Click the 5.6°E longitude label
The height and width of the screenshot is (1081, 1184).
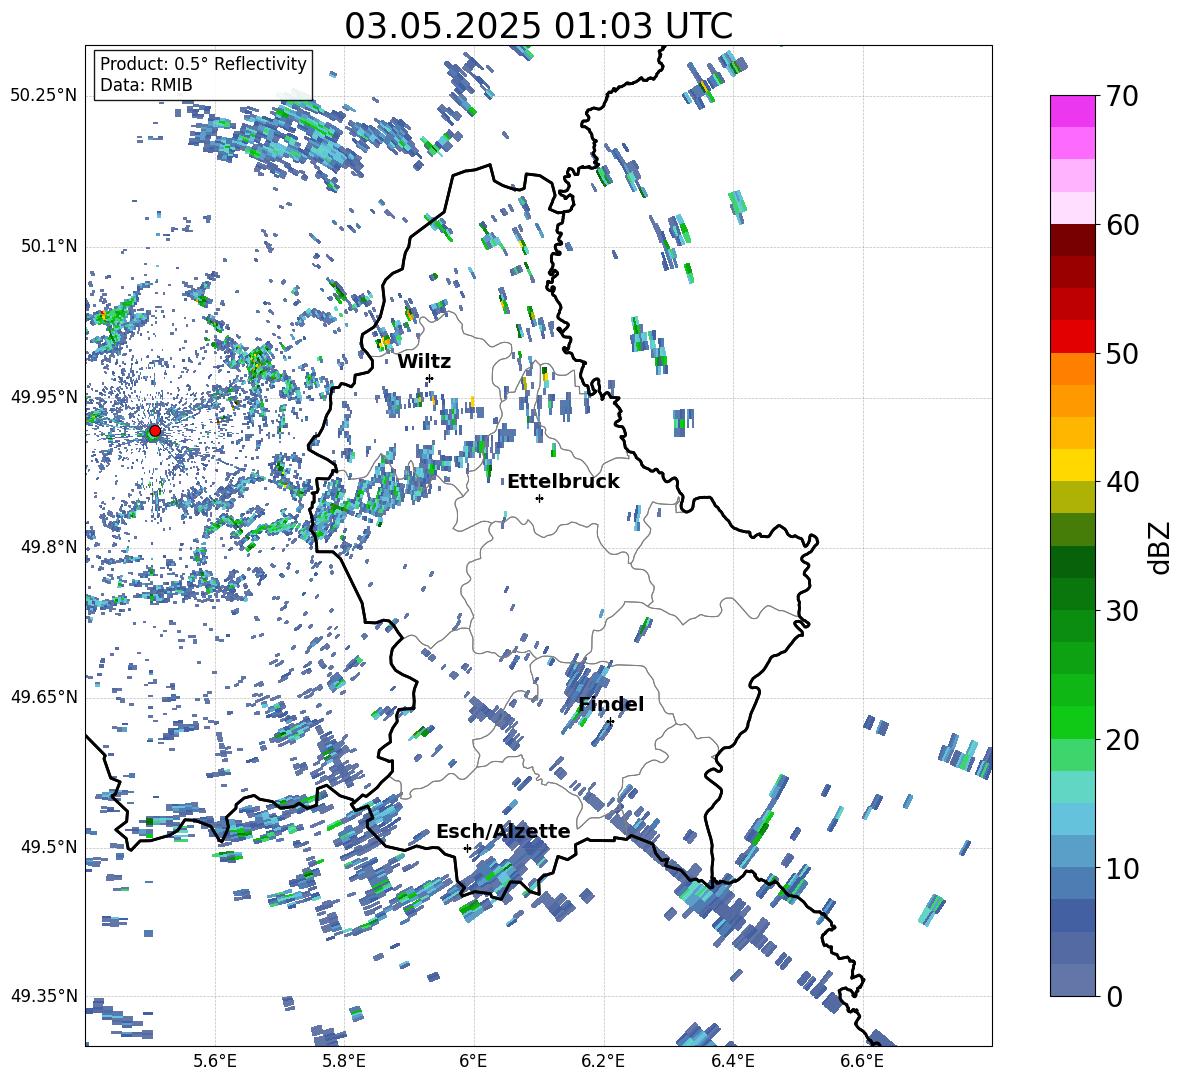pos(215,1061)
